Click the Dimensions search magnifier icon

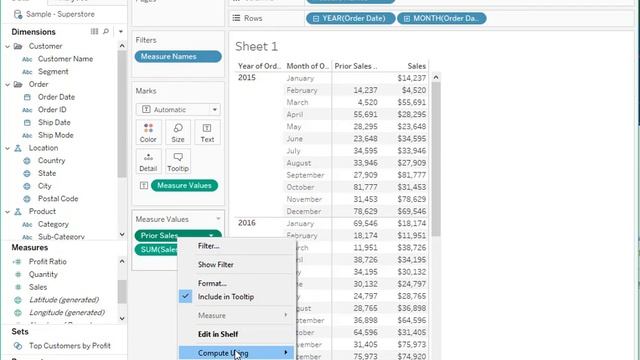pyautogui.click(x=106, y=31)
